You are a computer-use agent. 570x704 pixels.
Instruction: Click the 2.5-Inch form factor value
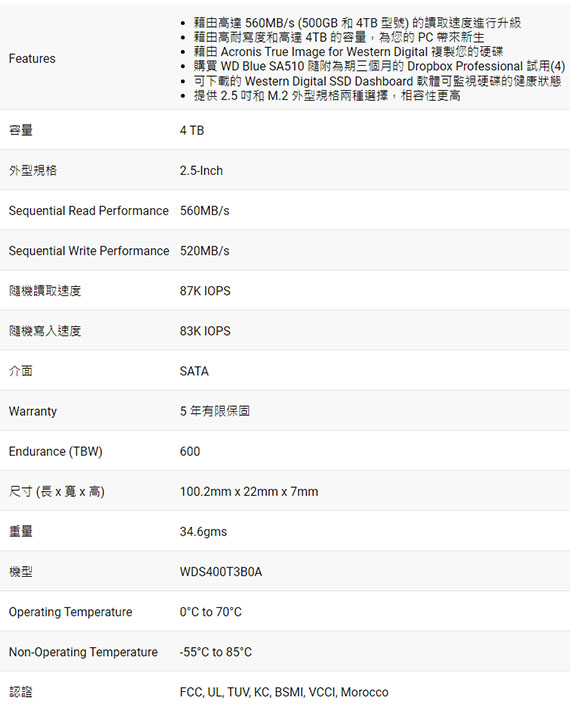(201, 171)
